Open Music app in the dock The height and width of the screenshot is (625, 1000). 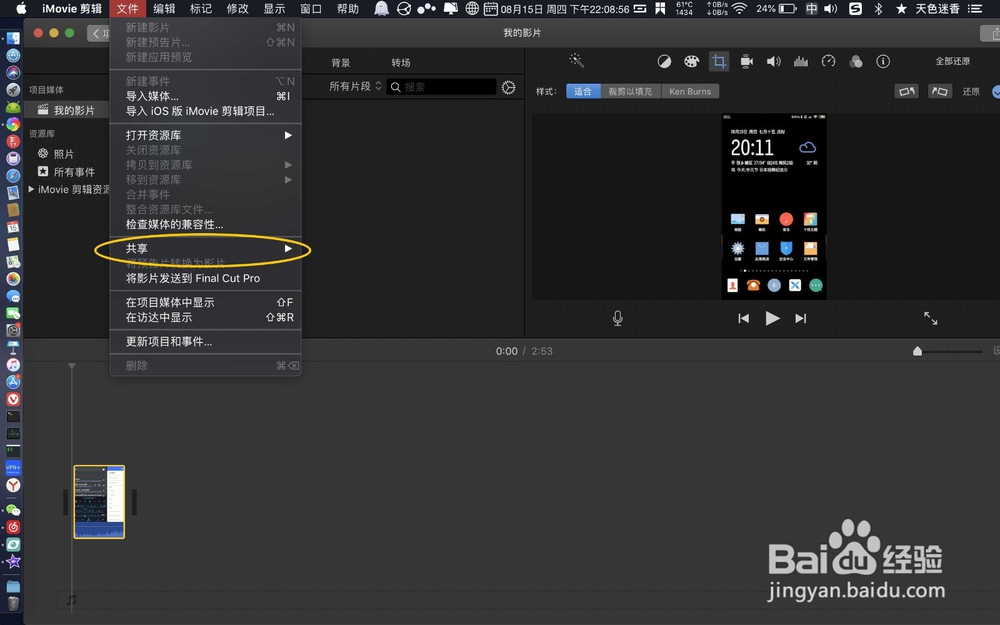pos(13,365)
